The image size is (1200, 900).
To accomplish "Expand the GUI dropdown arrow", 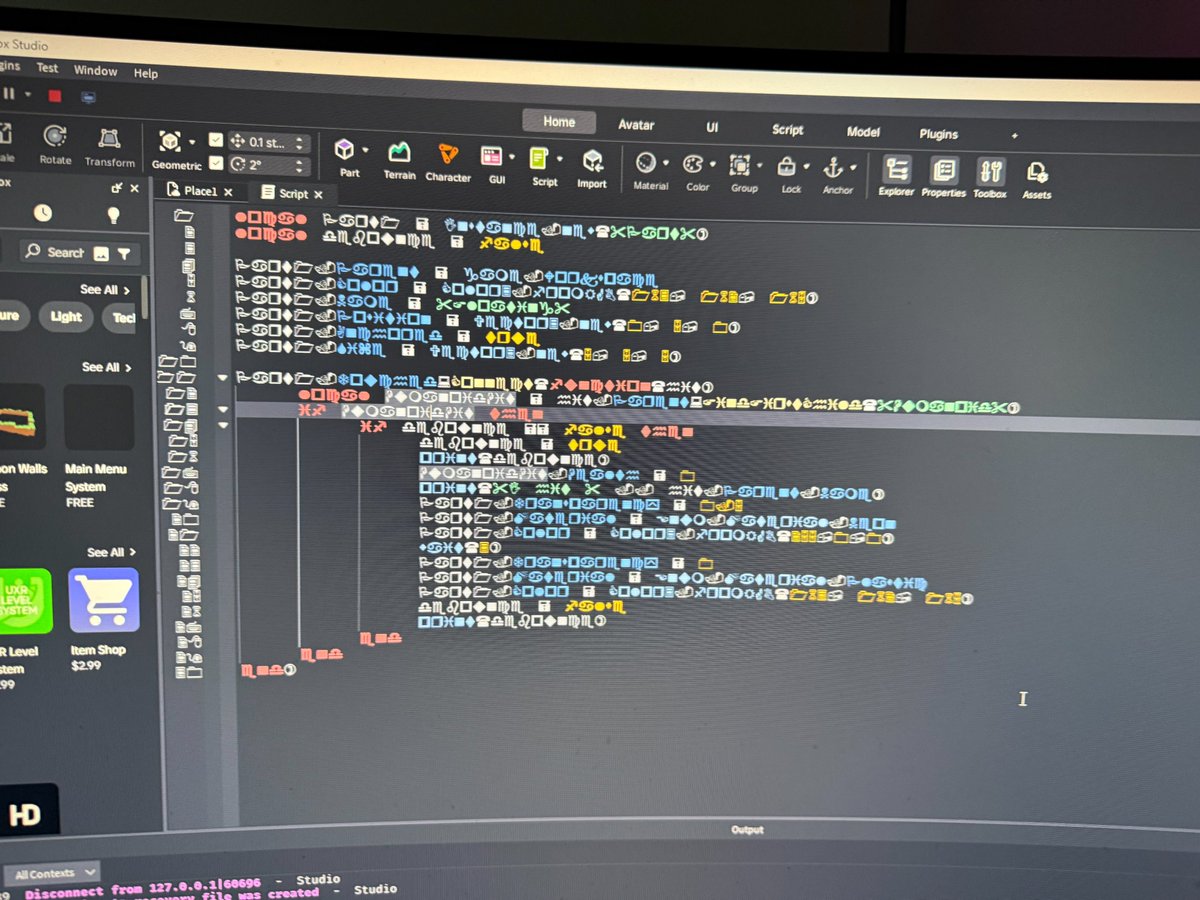I will [x=511, y=157].
